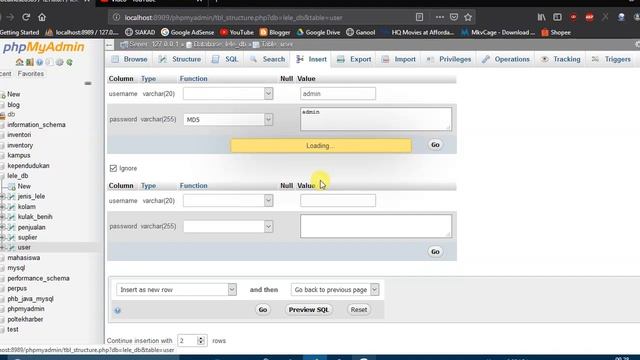Open the Privileges tab
This screenshot has height=360, width=640.
pyautogui.click(x=449, y=59)
